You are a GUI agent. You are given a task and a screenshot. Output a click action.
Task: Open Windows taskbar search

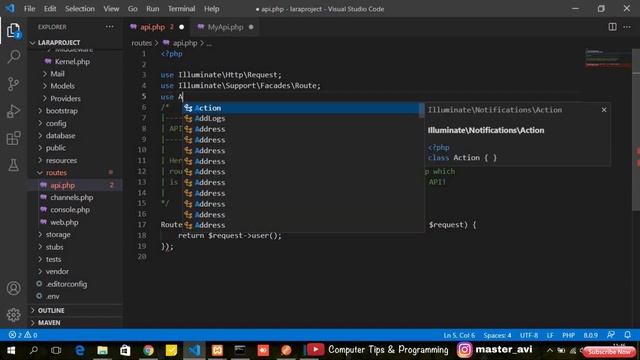33,350
